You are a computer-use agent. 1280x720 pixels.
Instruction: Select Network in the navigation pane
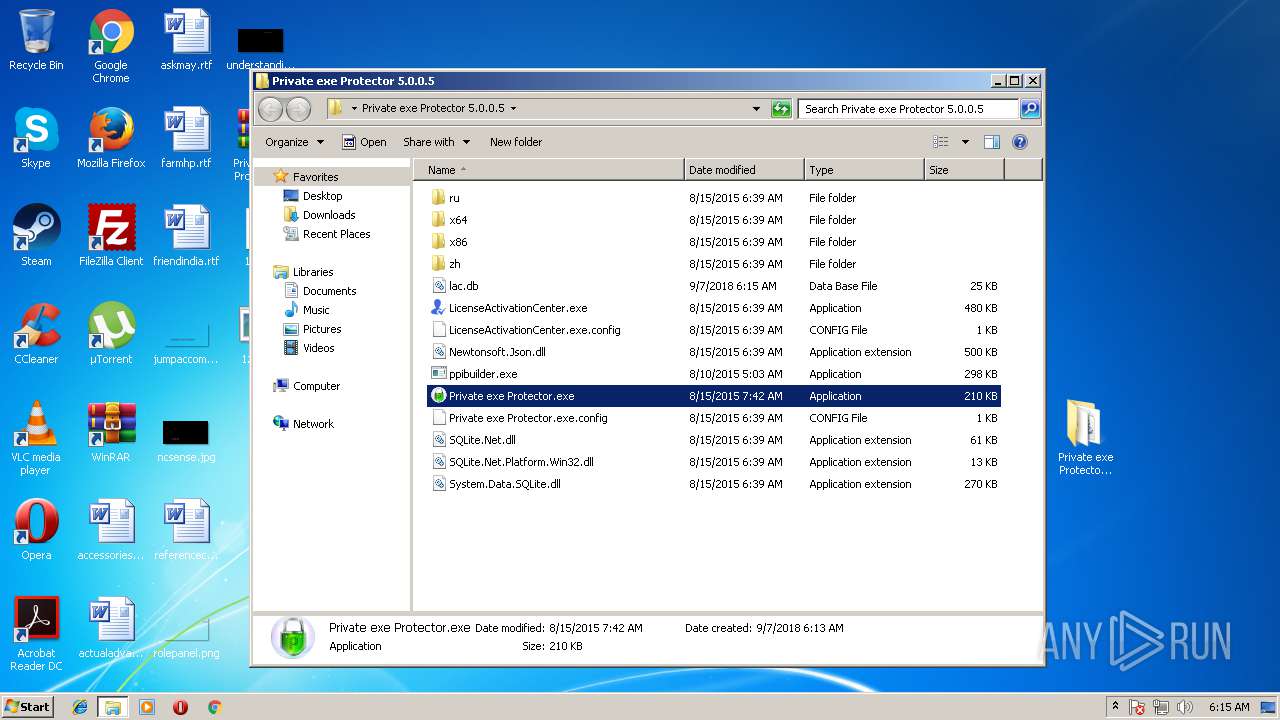(313, 424)
